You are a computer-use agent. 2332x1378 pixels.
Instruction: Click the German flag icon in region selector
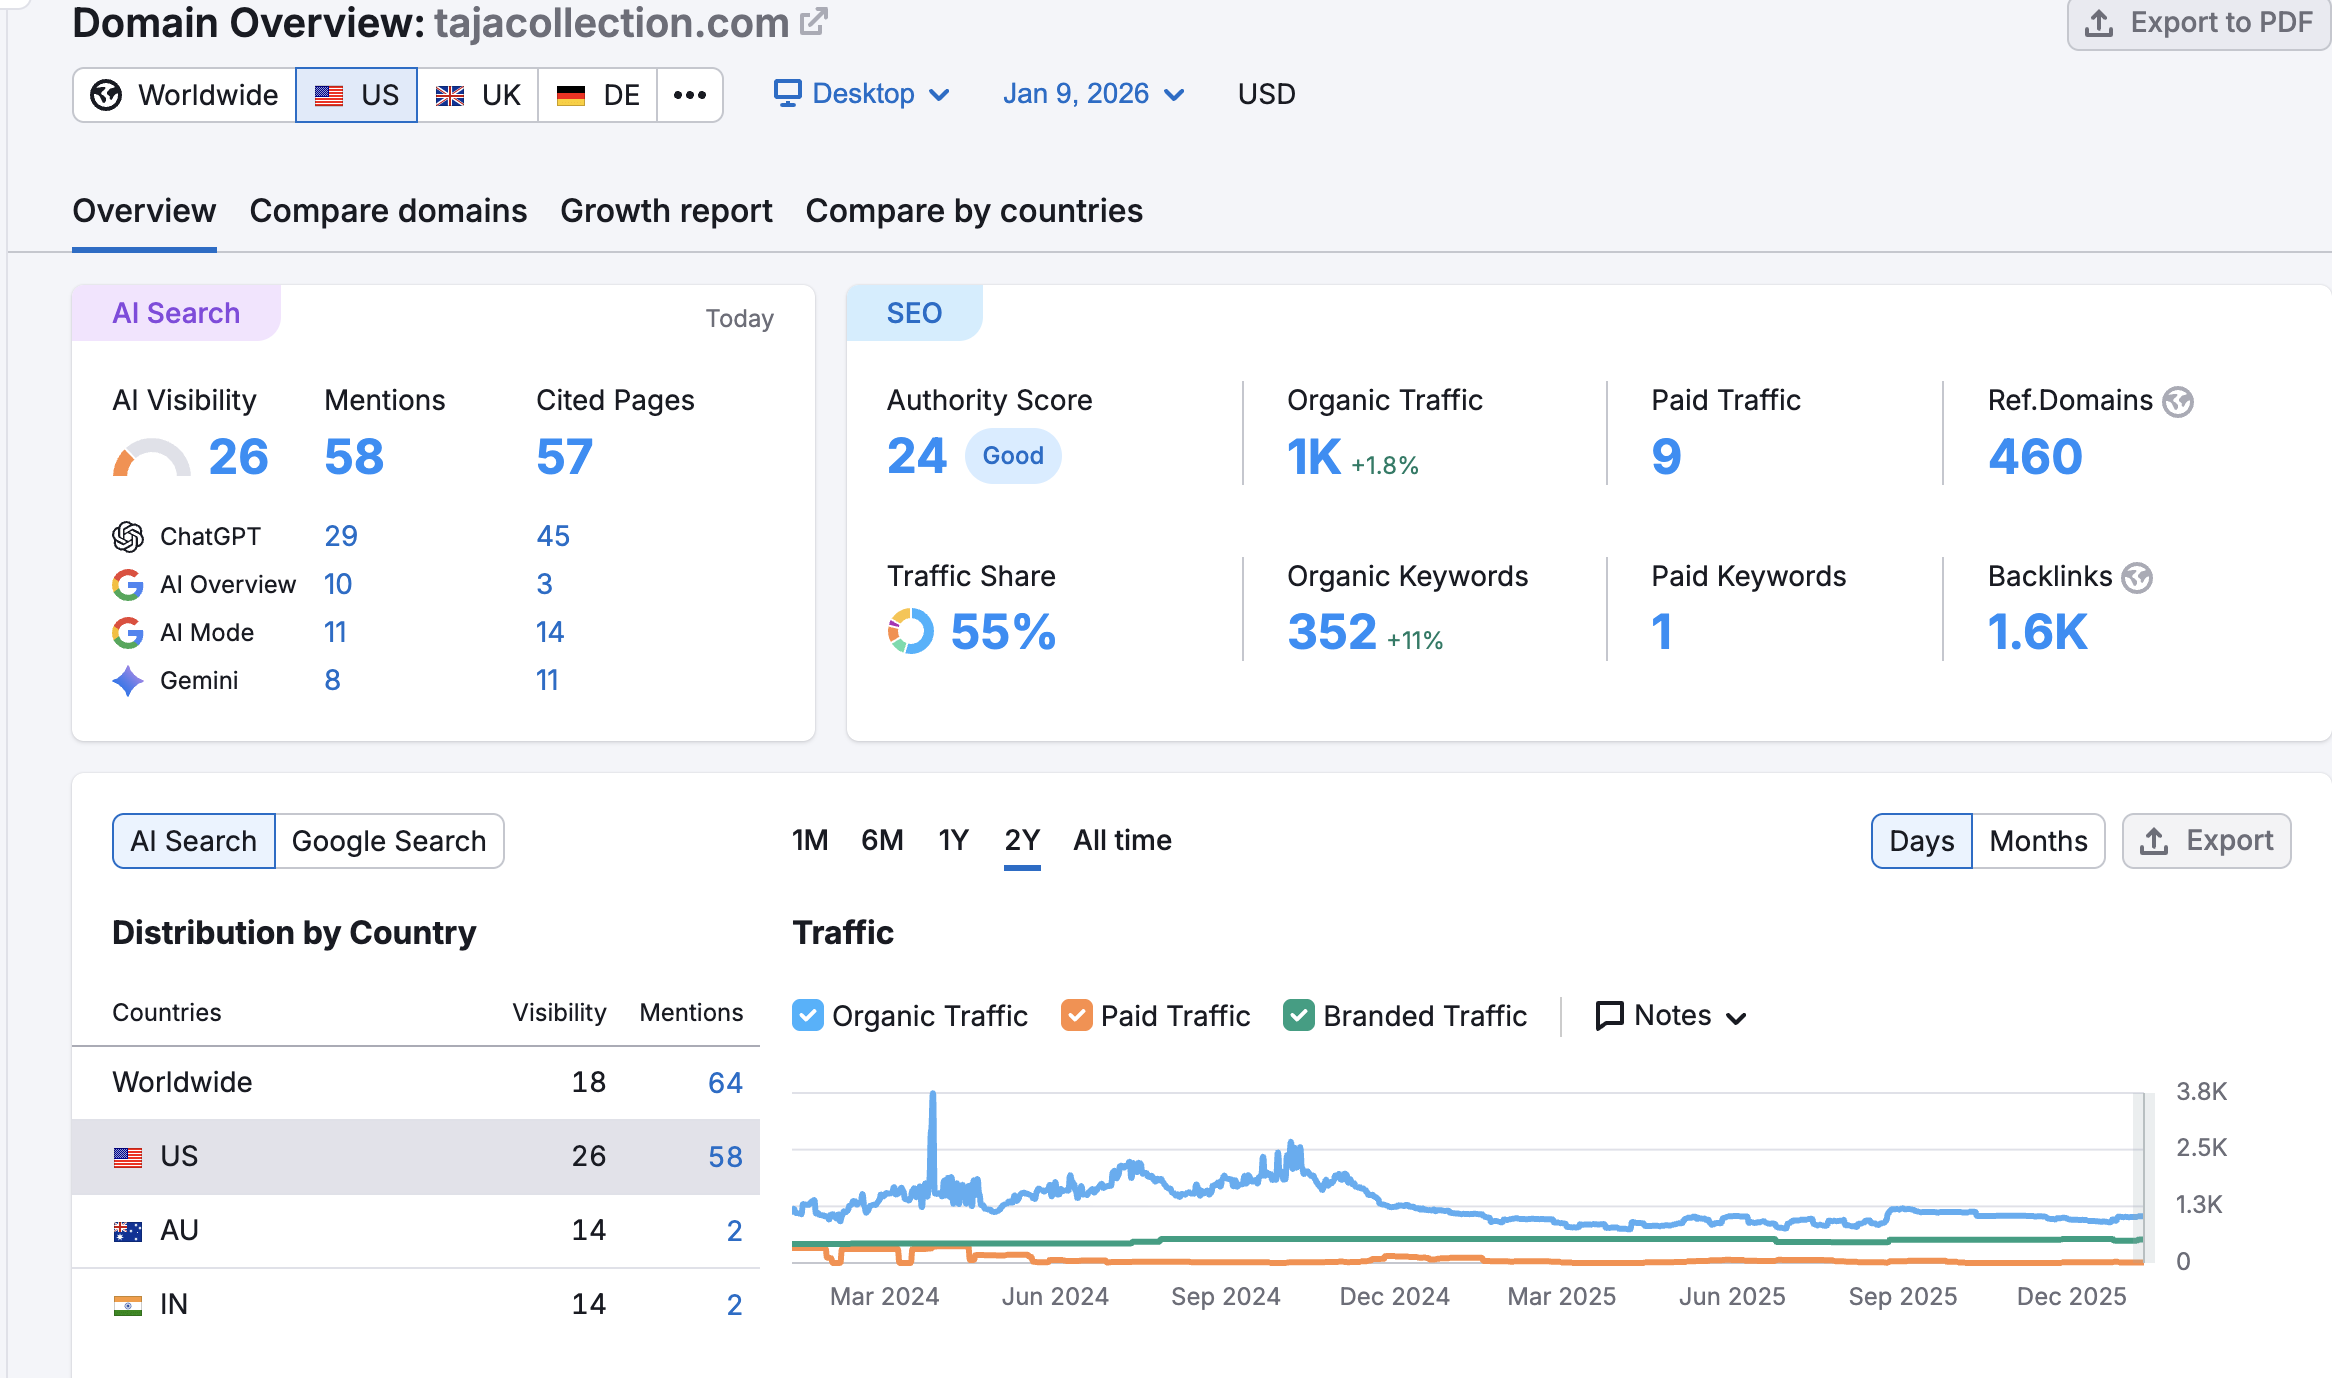pyautogui.click(x=571, y=95)
